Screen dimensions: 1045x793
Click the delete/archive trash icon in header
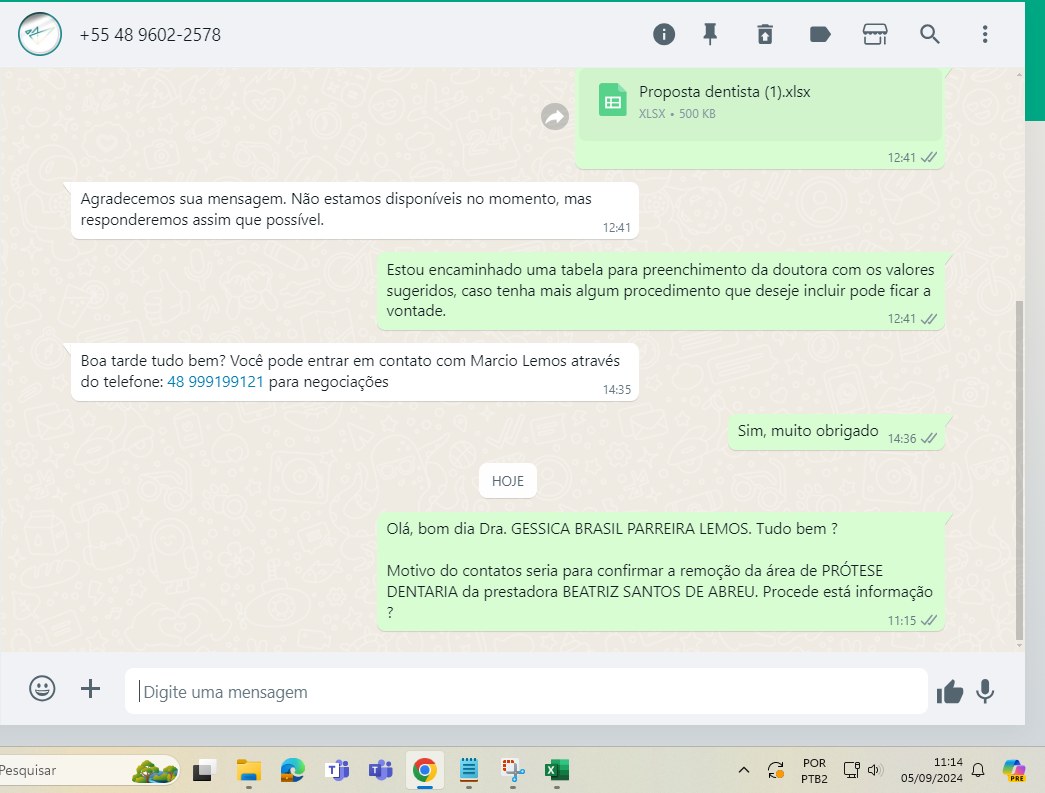[765, 34]
